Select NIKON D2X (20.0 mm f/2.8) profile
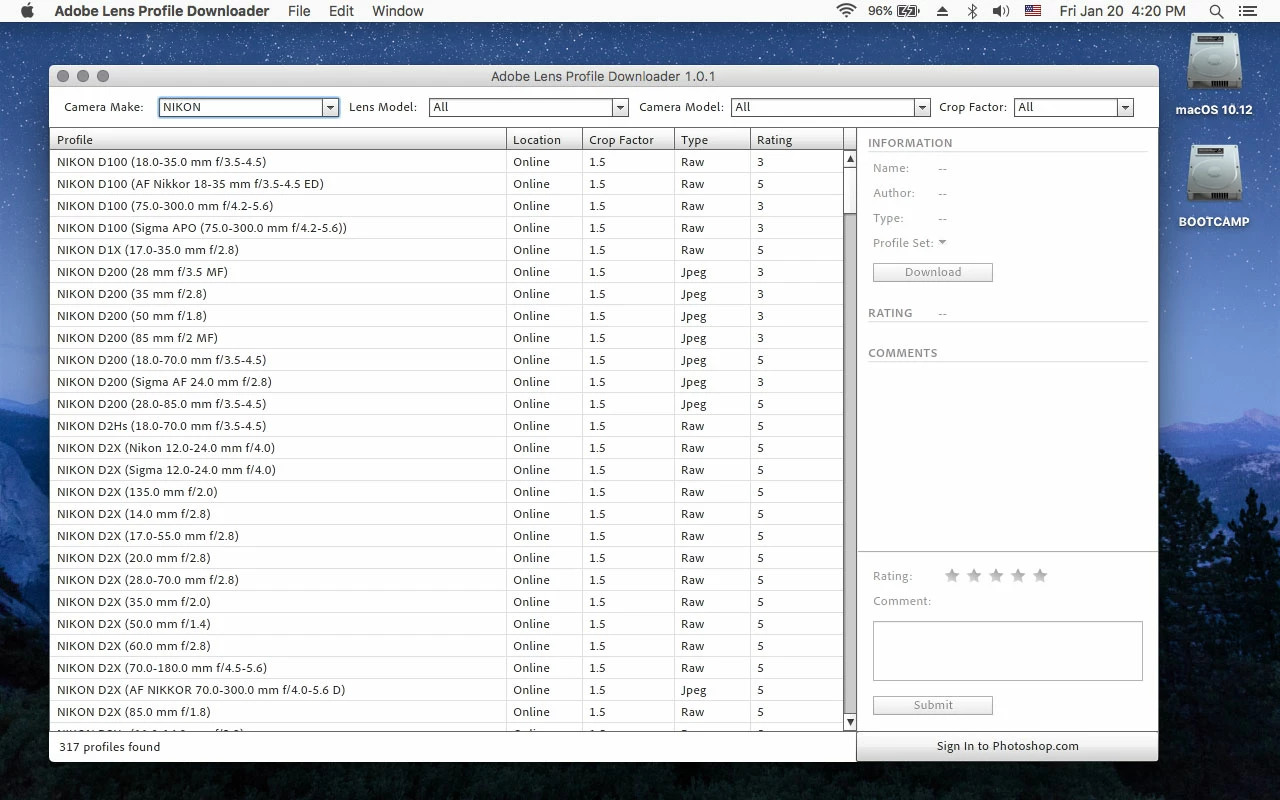 [446, 558]
